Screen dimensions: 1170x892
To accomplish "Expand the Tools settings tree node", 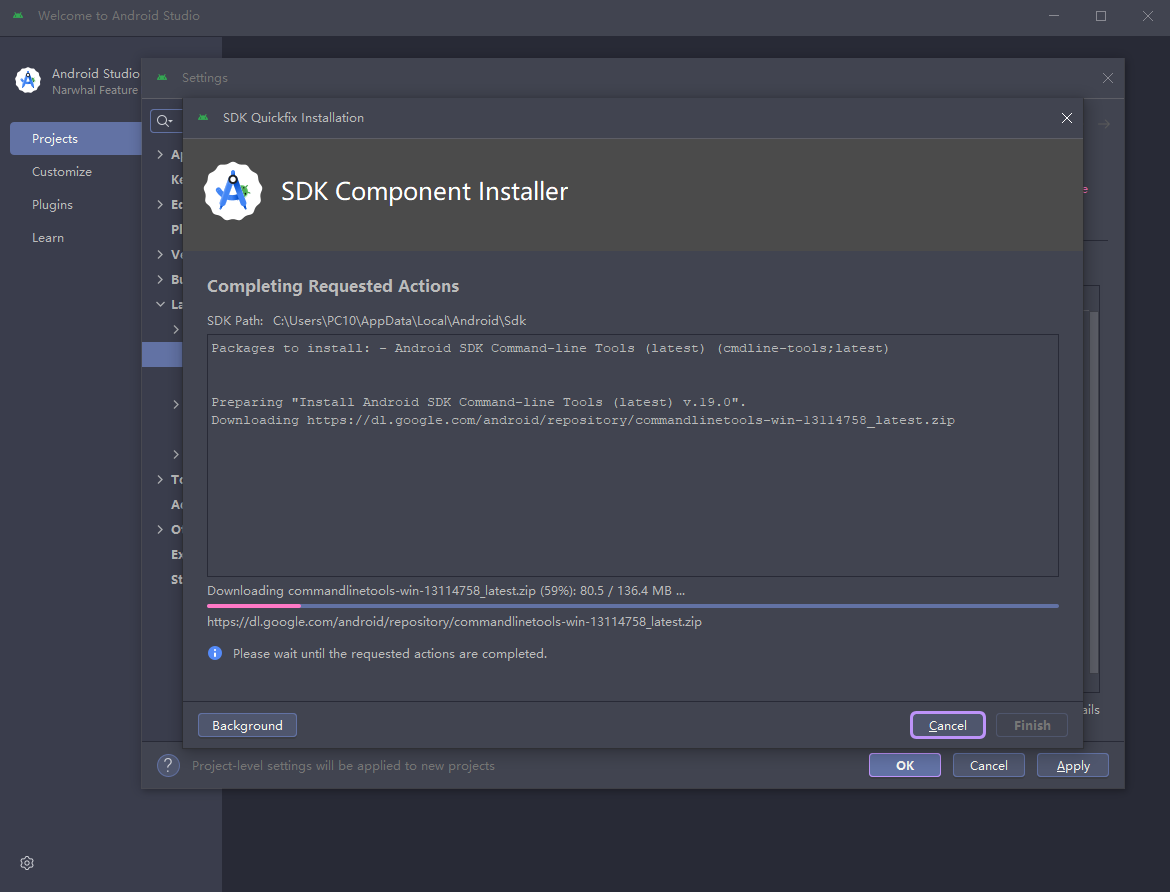I will [x=160, y=479].
